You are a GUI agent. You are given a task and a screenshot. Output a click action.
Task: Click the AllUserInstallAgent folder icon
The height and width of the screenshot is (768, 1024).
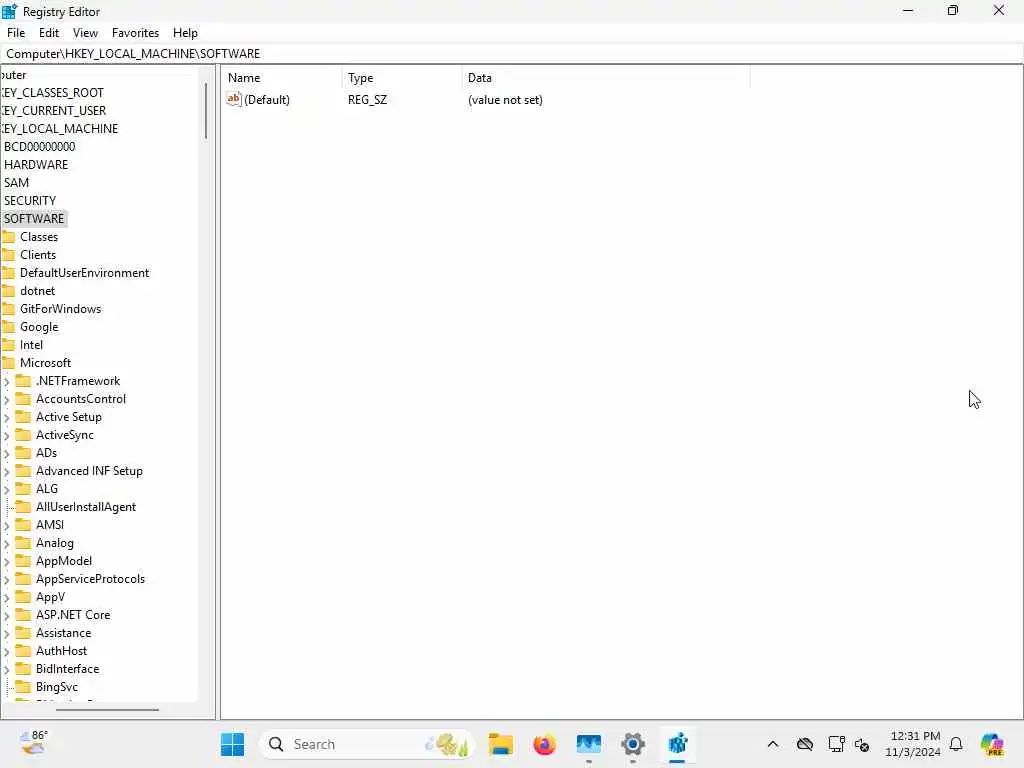point(23,506)
